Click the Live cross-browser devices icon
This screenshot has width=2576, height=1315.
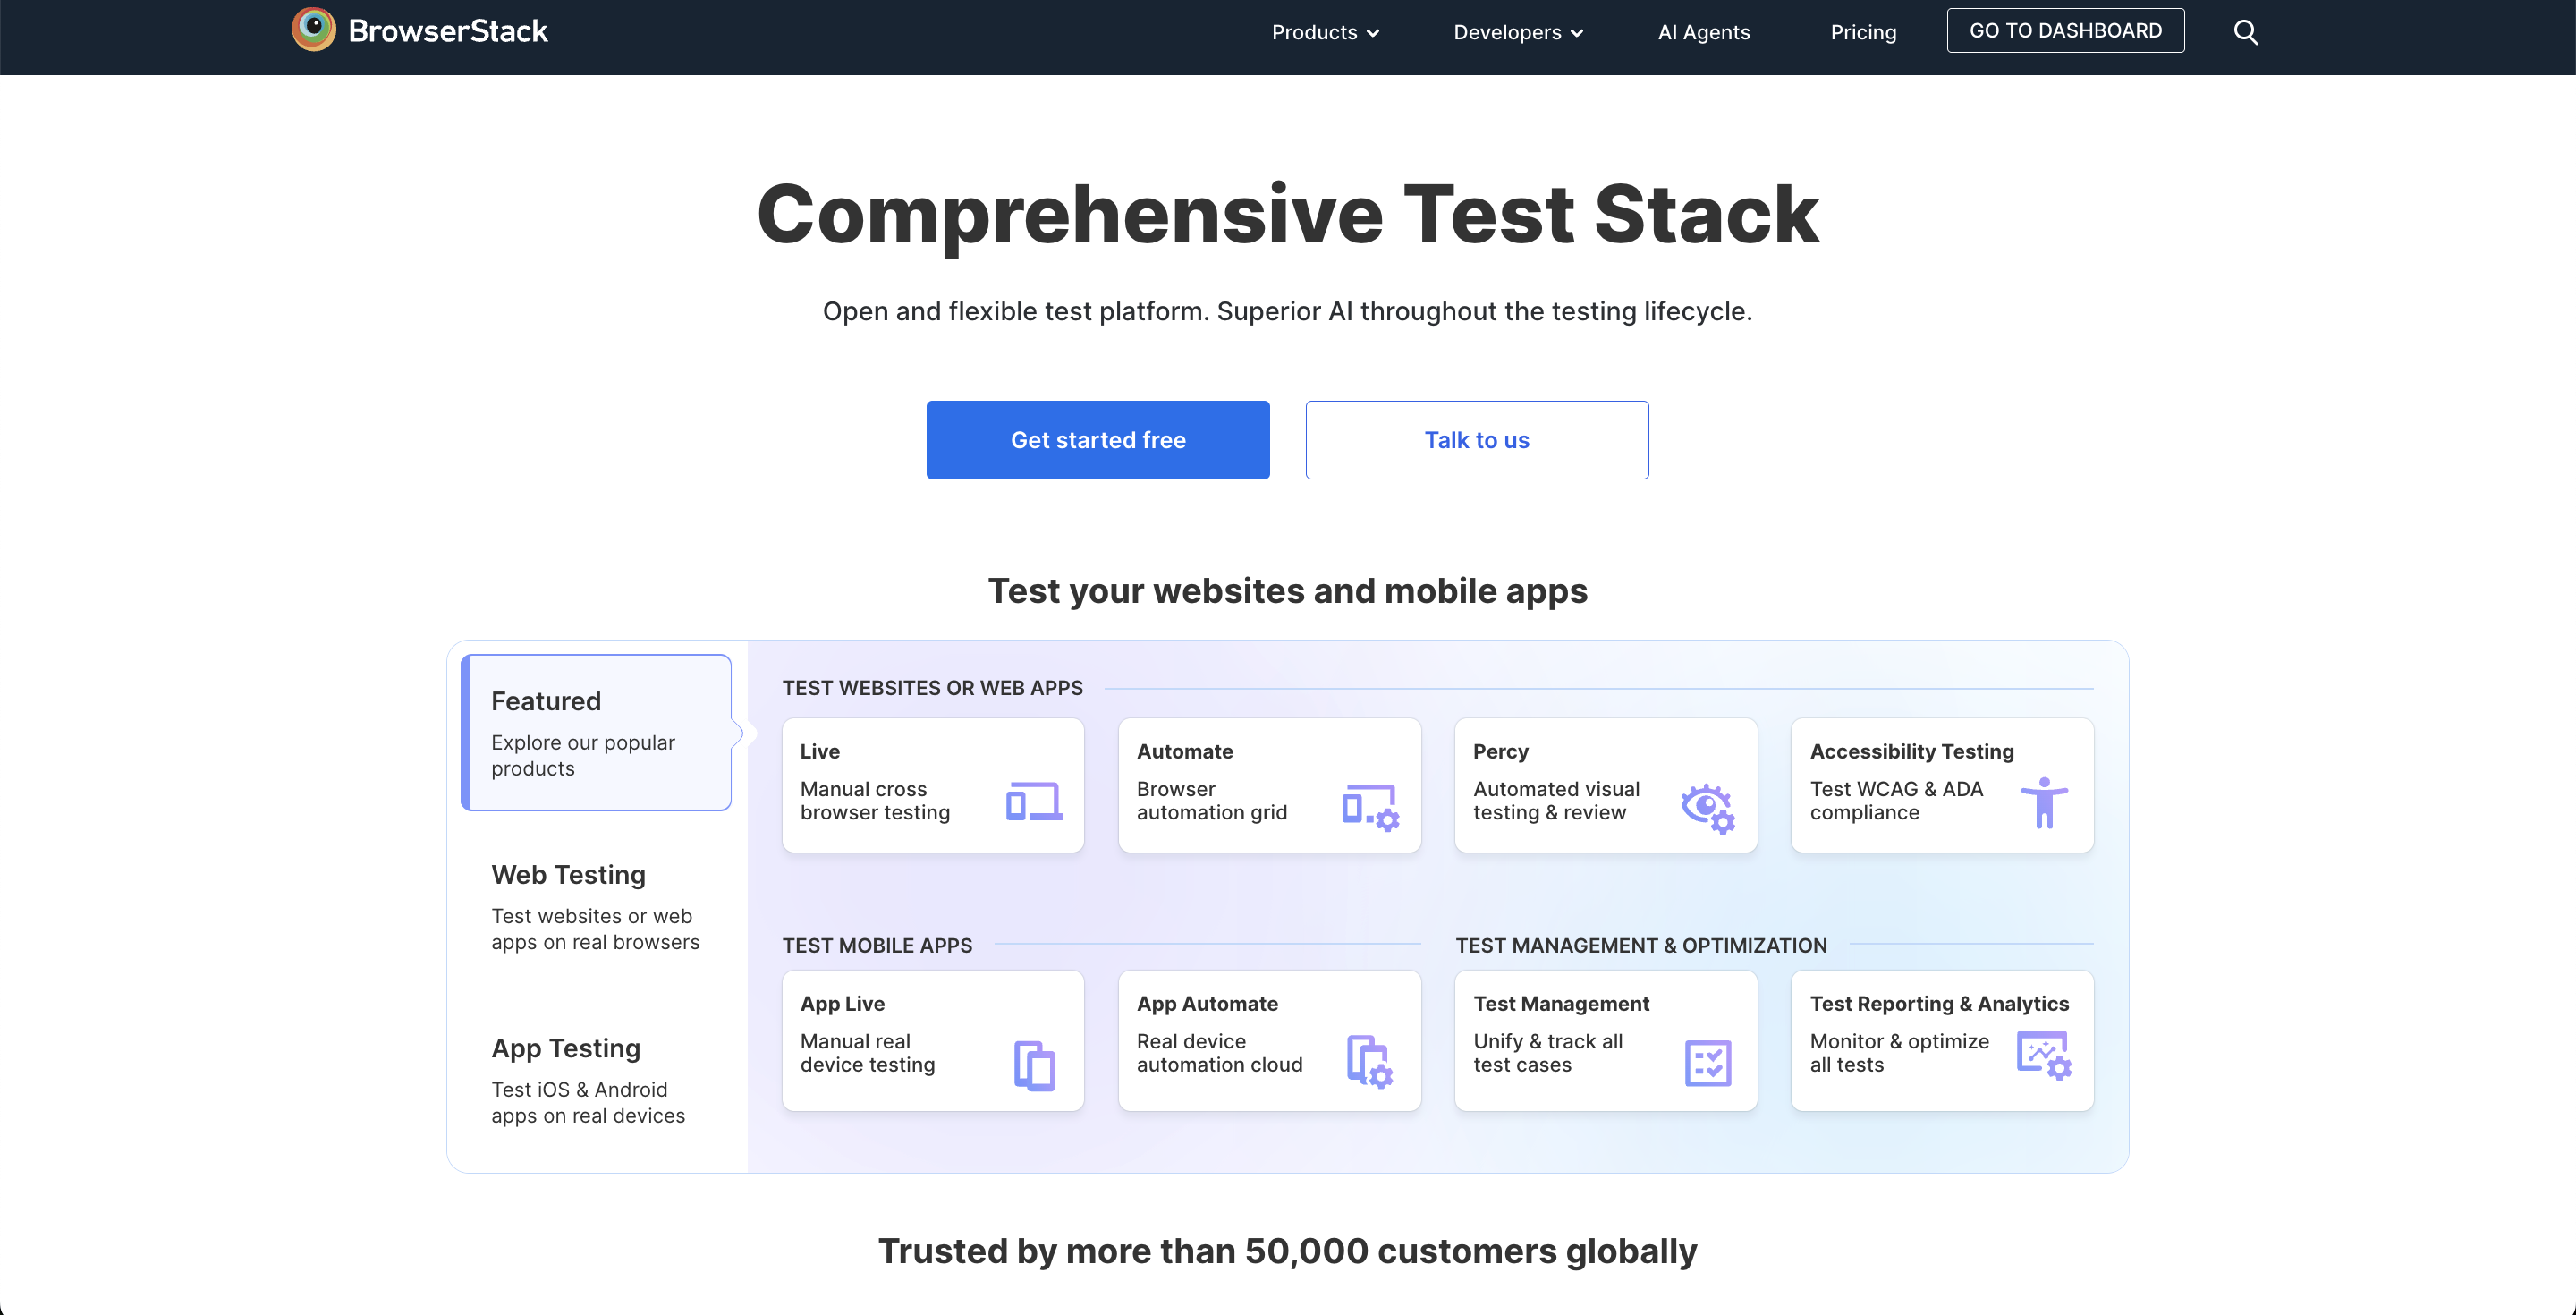pos(1033,802)
